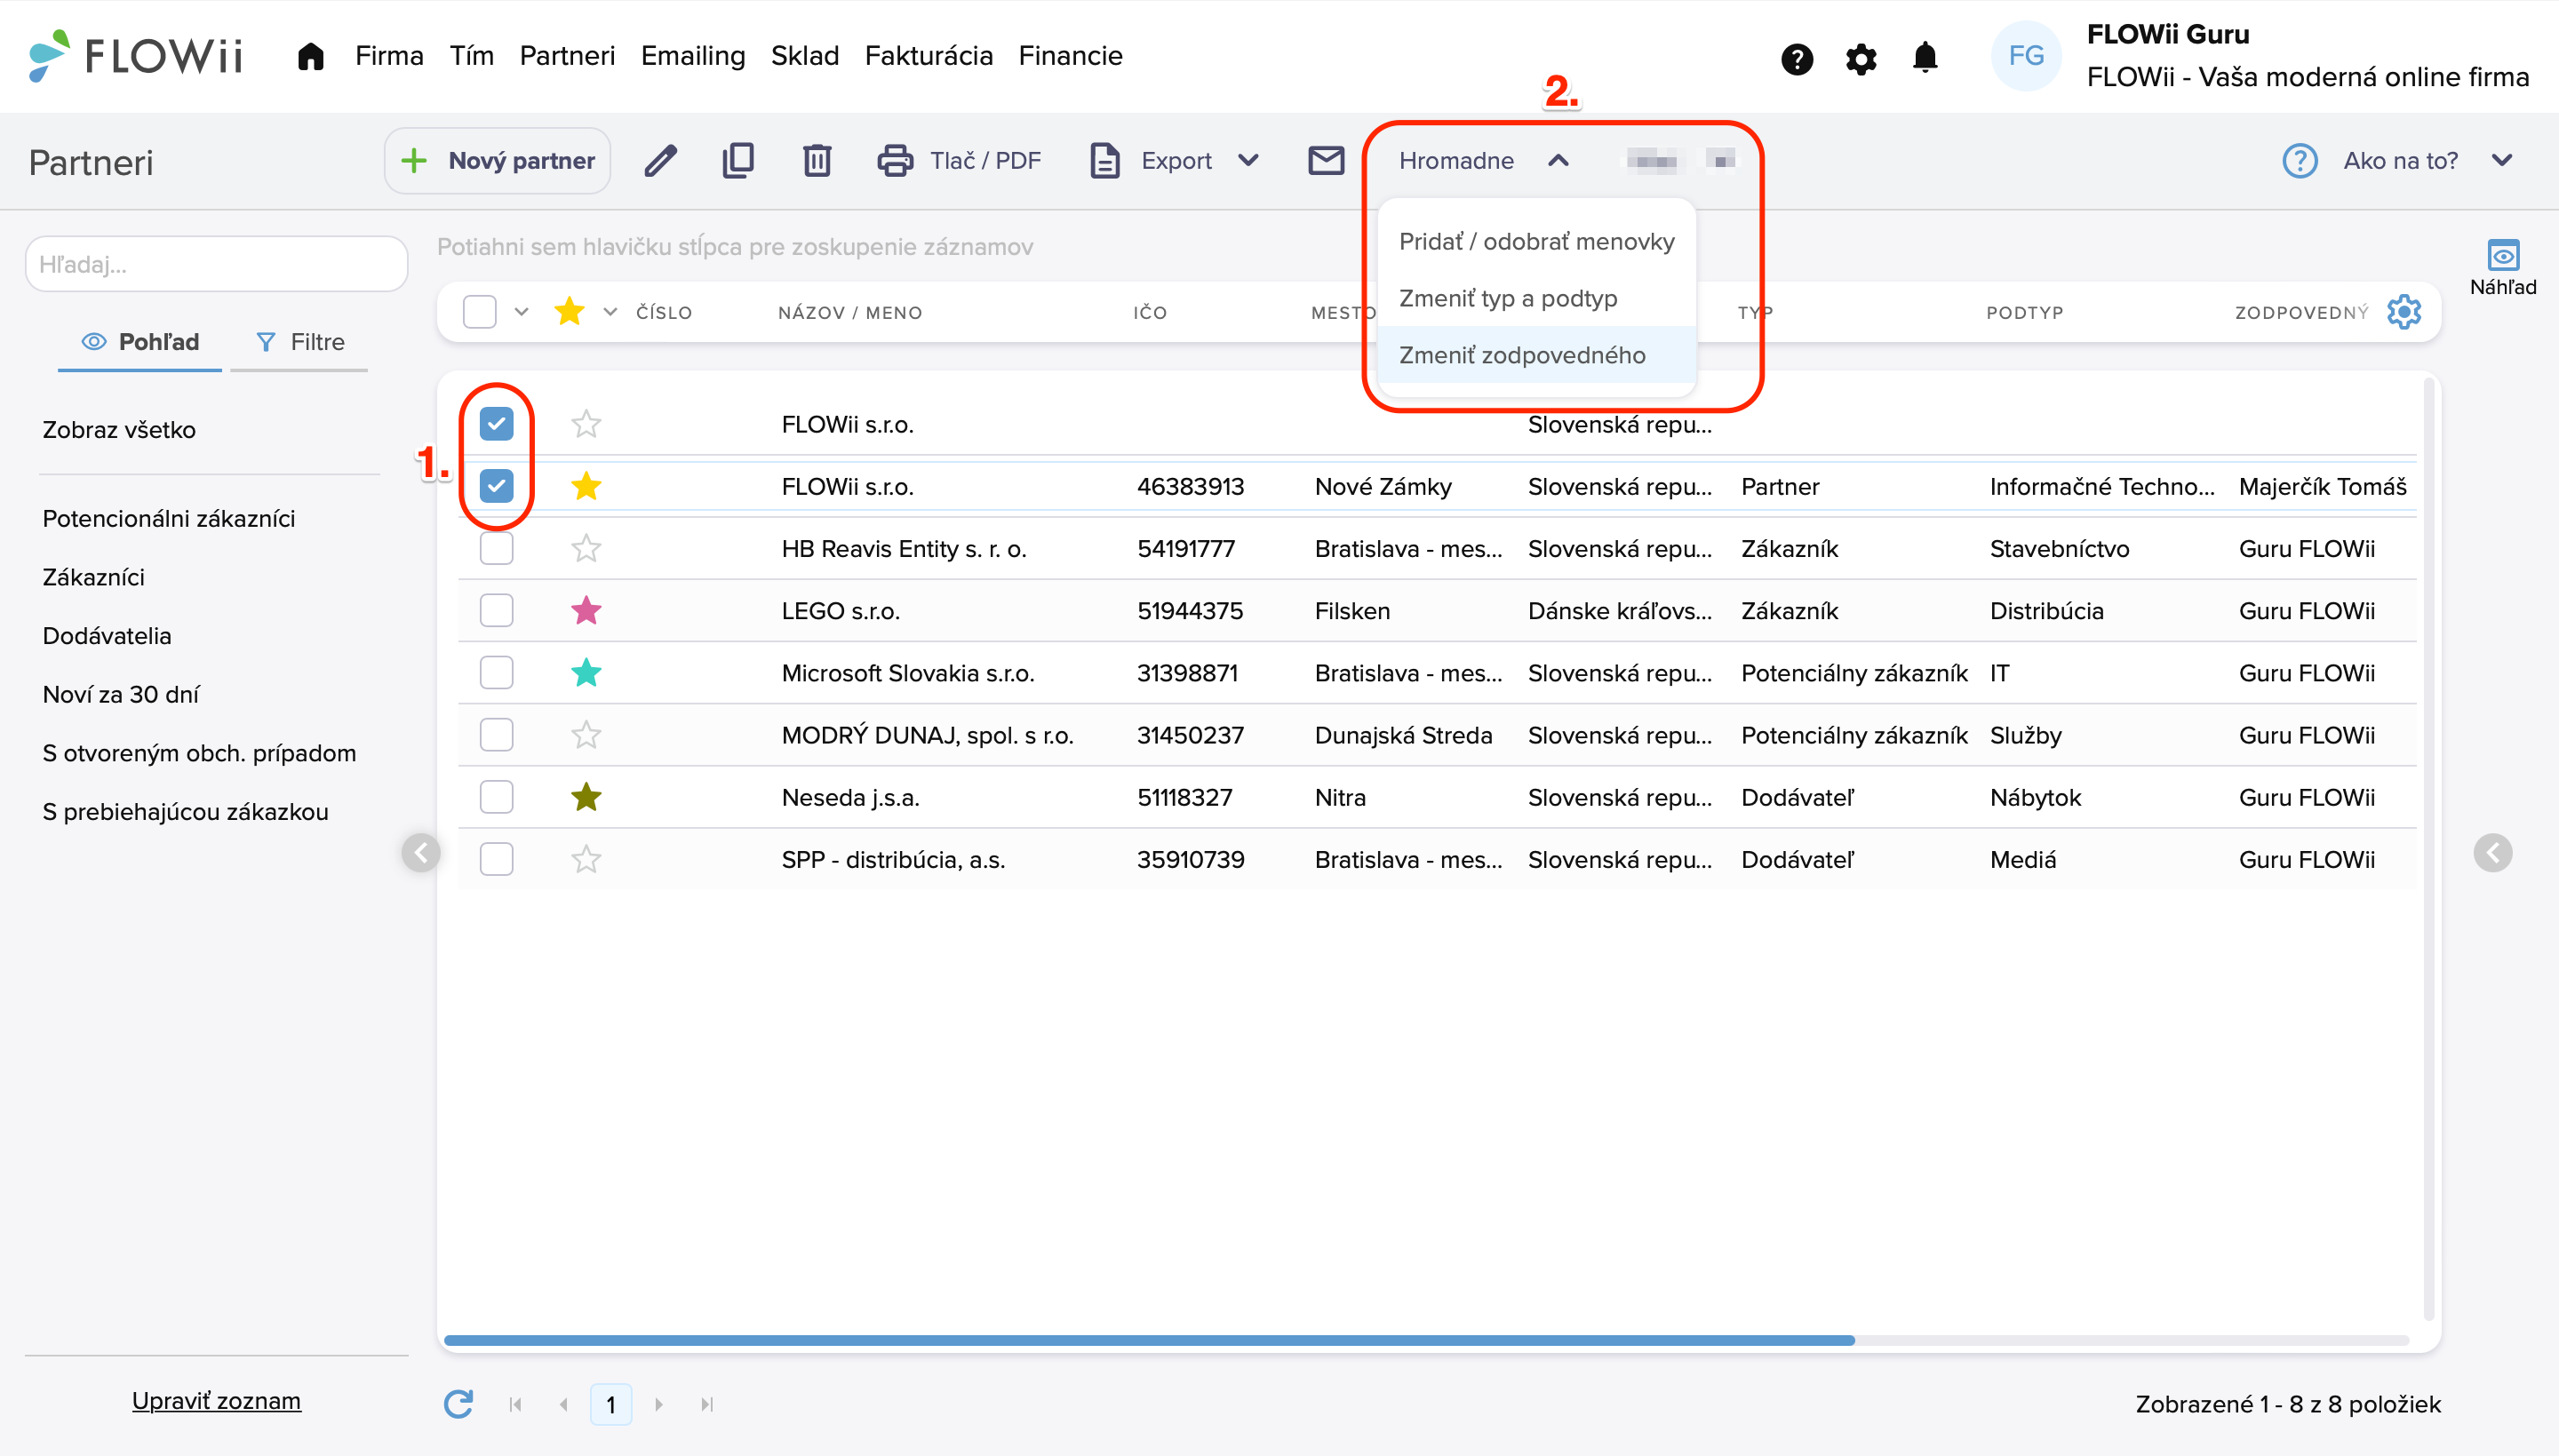Open the Fakturácia menu
This screenshot has height=1456, width=2559.
pyautogui.click(x=928, y=56)
